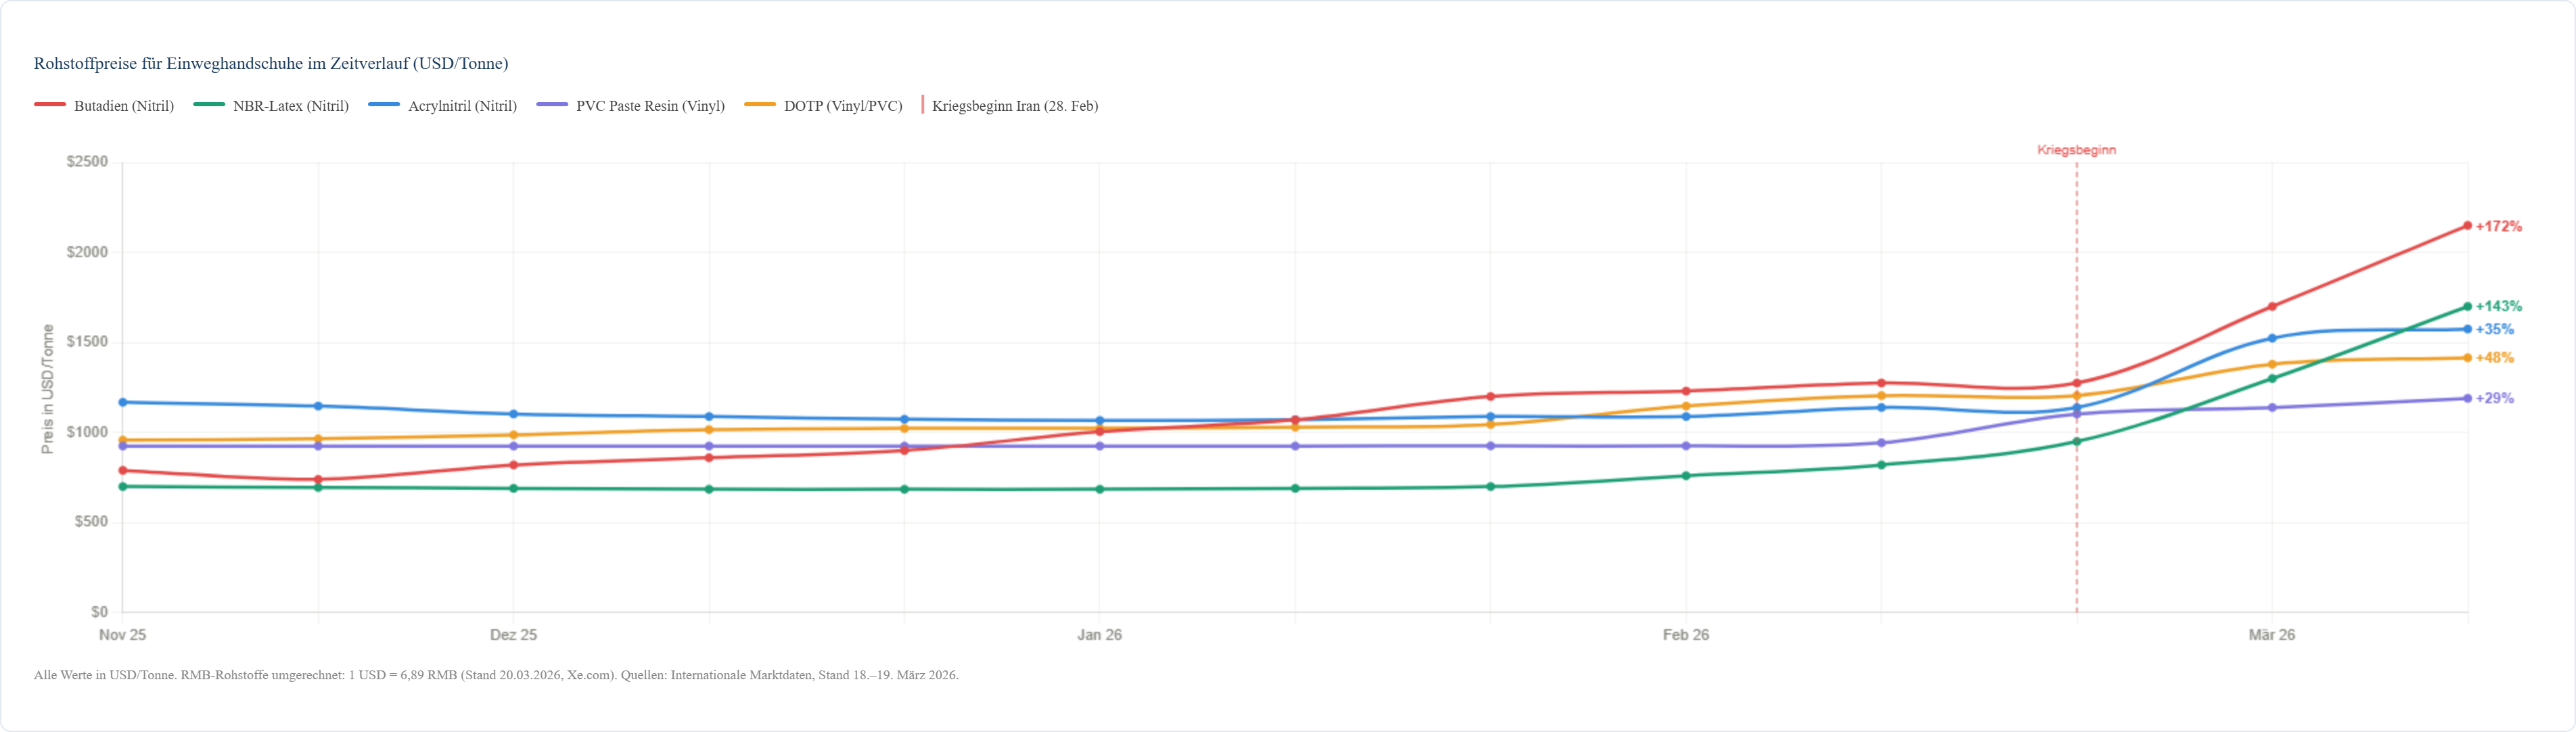2576x732 pixels.
Task: Toggle Acrylnitril (Nitril) legend entry
Action: 462,106
